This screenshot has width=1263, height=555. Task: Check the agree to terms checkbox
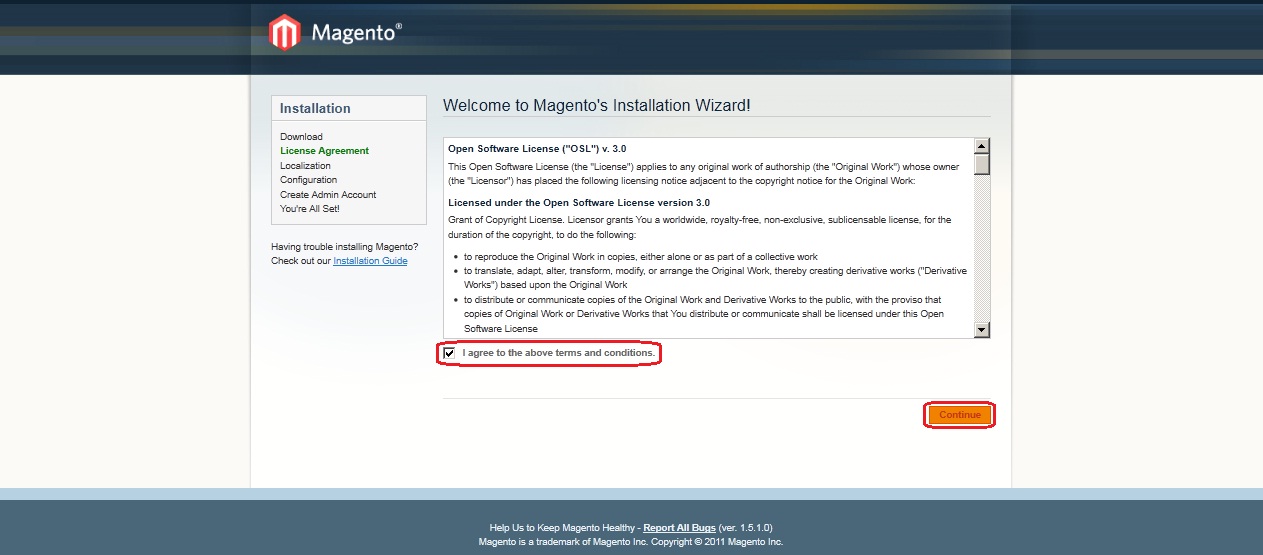tap(450, 353)
